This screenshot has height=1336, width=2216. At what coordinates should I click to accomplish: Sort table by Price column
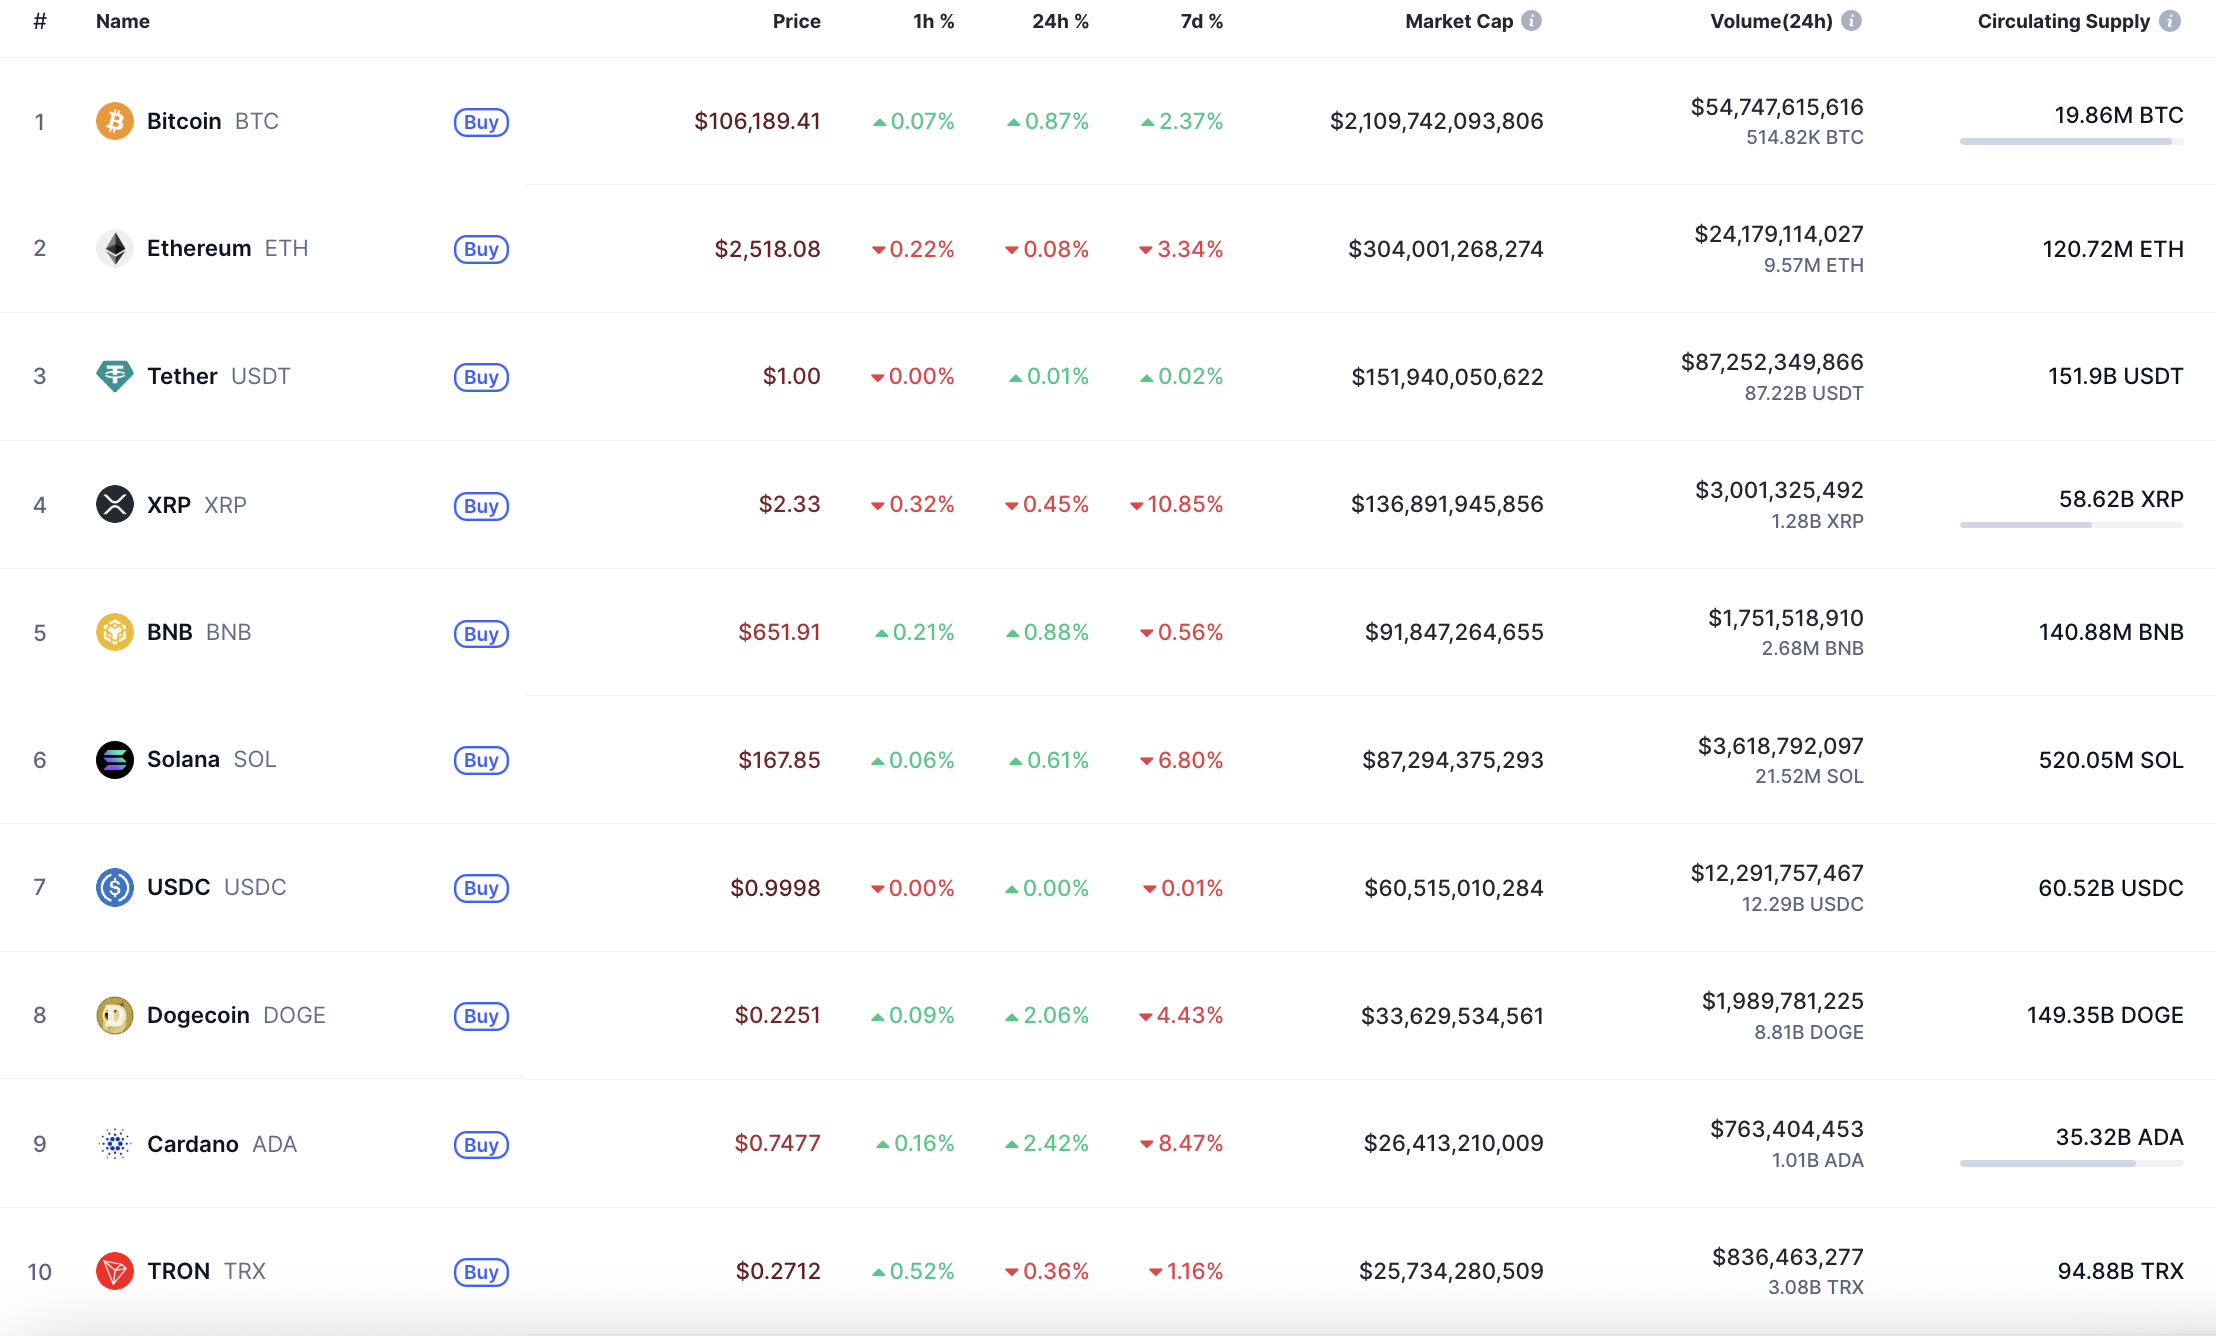coord(796,21)
